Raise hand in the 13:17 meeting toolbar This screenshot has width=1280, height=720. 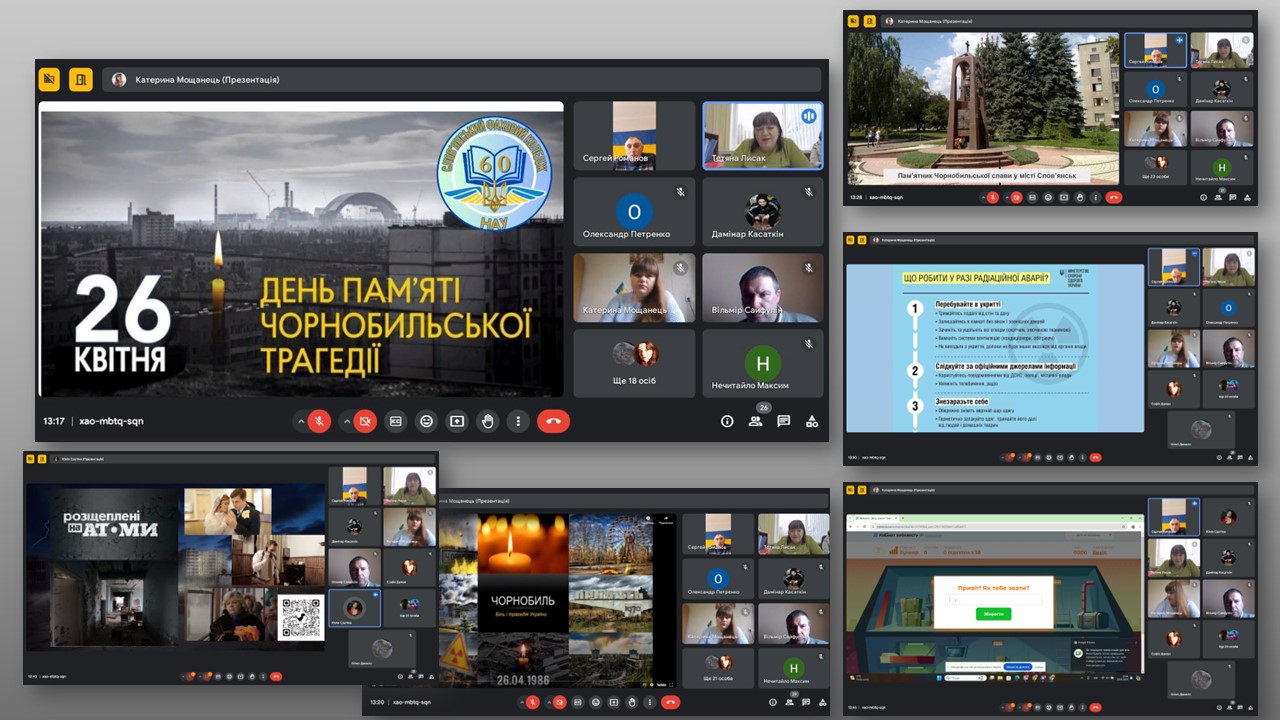[x=488, y=421]
